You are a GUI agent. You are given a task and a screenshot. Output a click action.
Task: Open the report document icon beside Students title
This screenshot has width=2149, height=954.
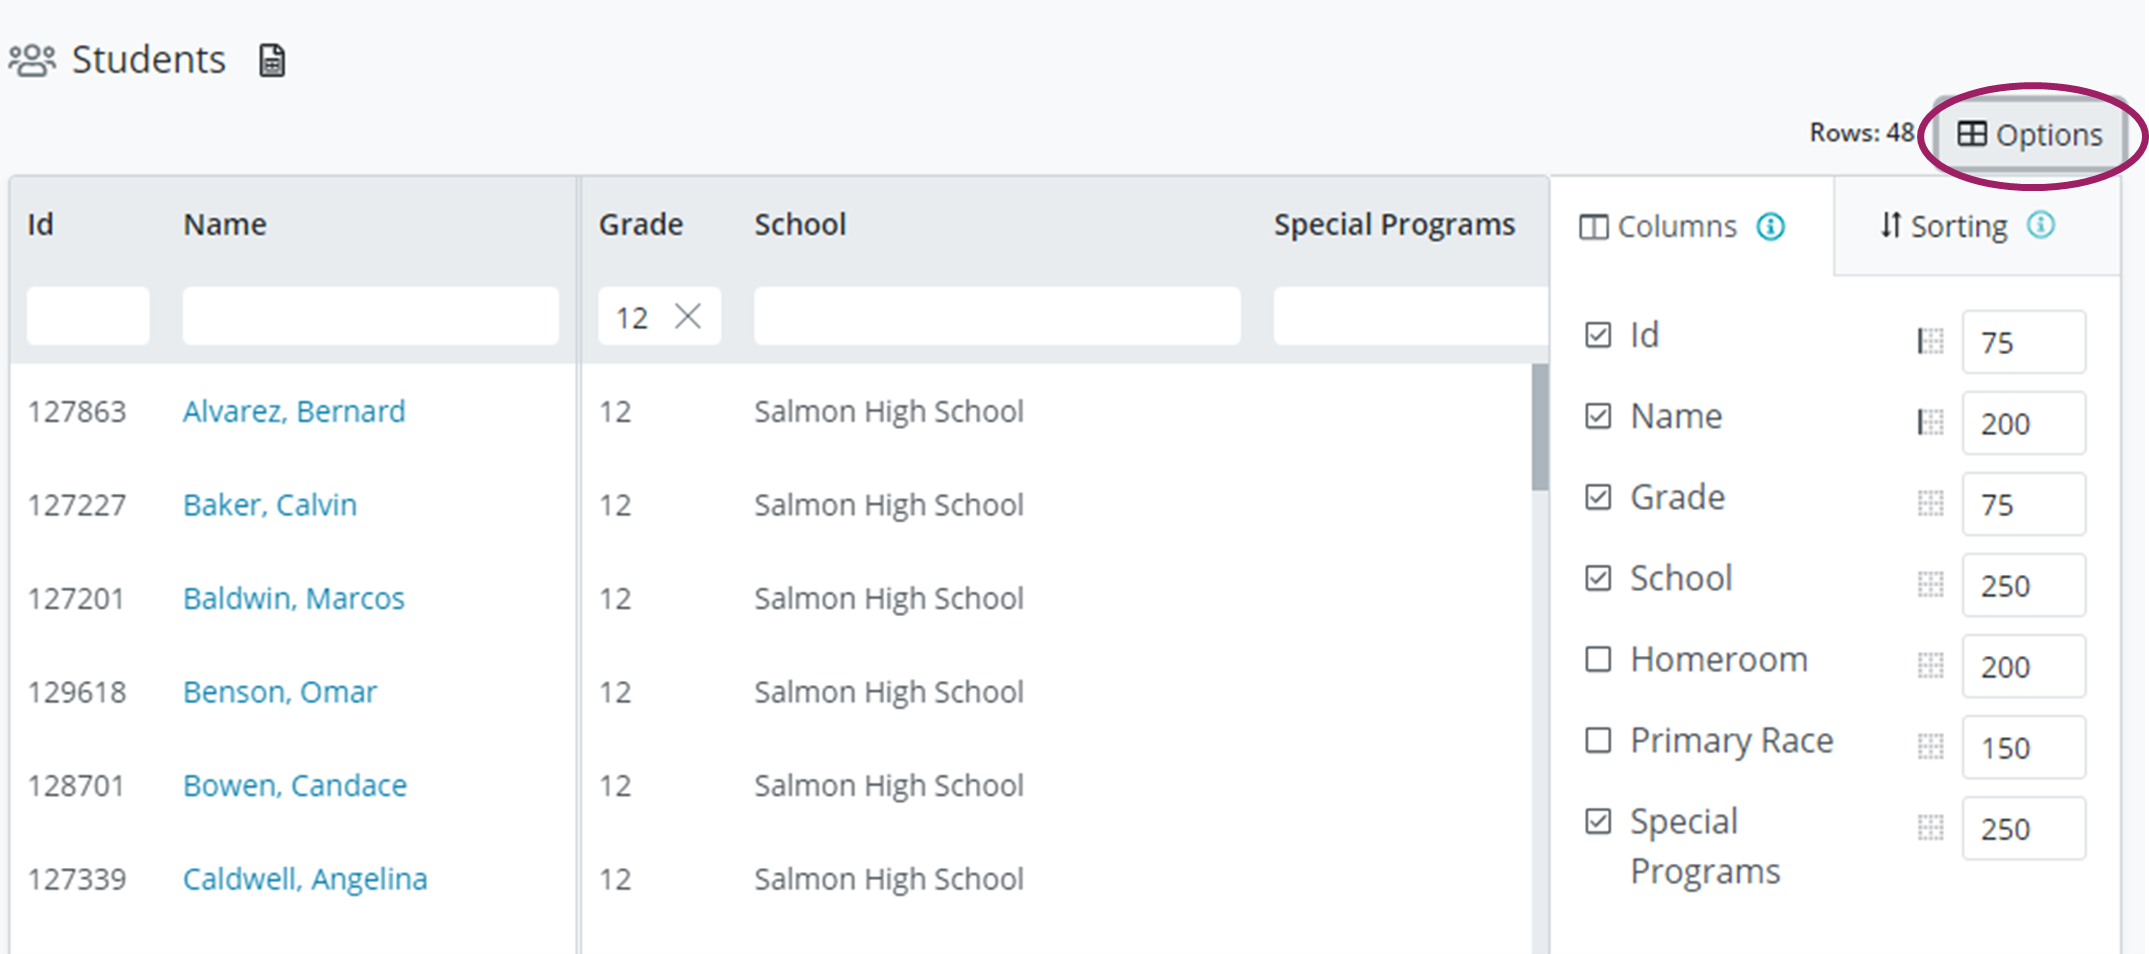pyautogui.click(x=271, y=60)
